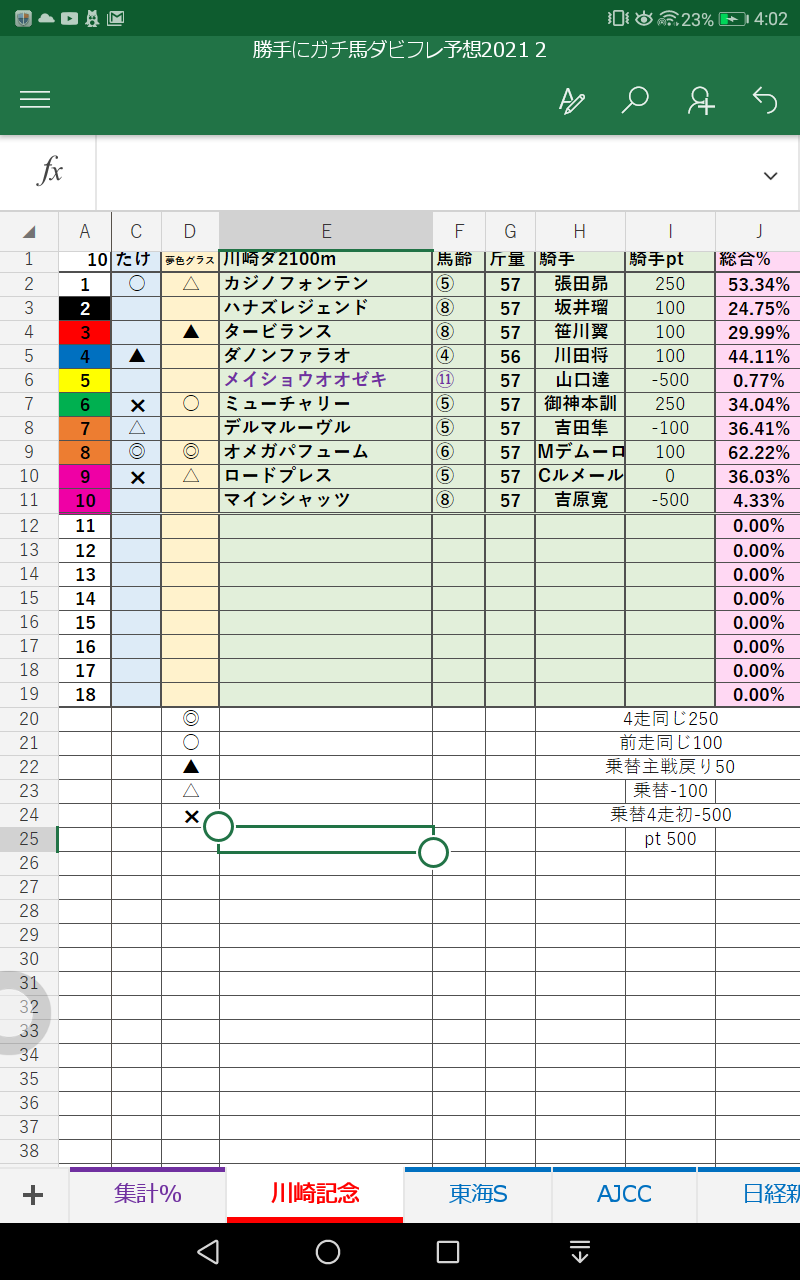Select the green number 6 cell
Screen dimensions: 800x1280
point(85,404)
